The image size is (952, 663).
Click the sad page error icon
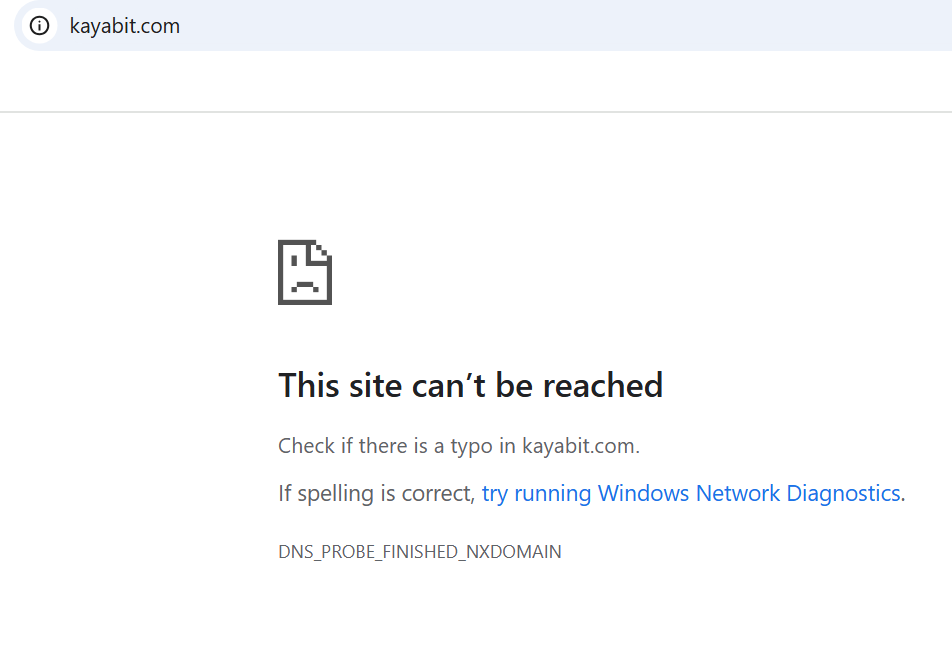click(x=305, y=272)
